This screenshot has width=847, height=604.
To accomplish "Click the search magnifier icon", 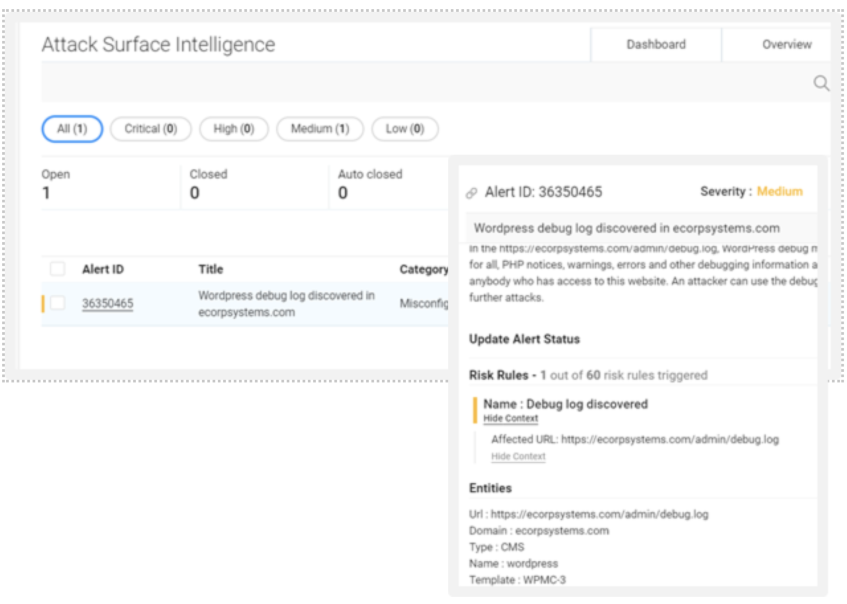I will 821,84.
